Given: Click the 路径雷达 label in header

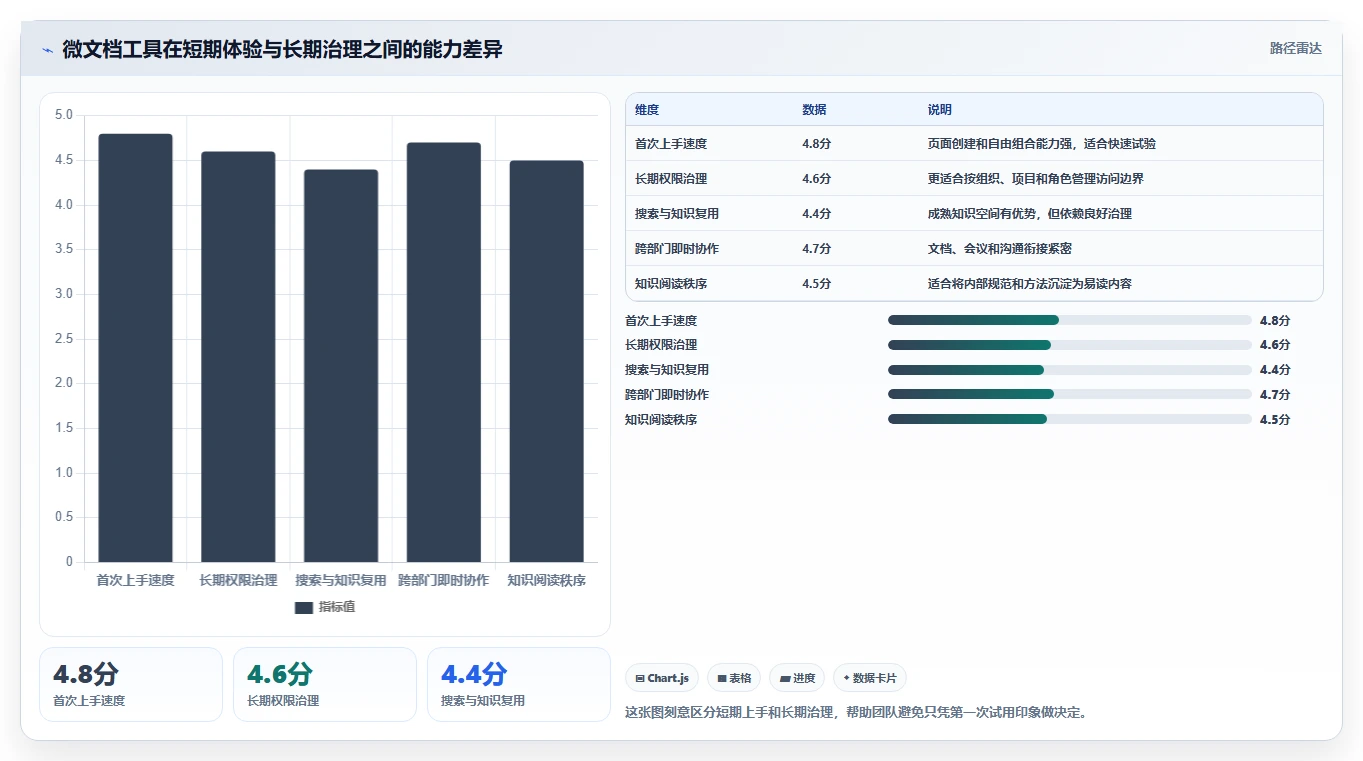Looking at the screenshot, I should click(1296, 48).
